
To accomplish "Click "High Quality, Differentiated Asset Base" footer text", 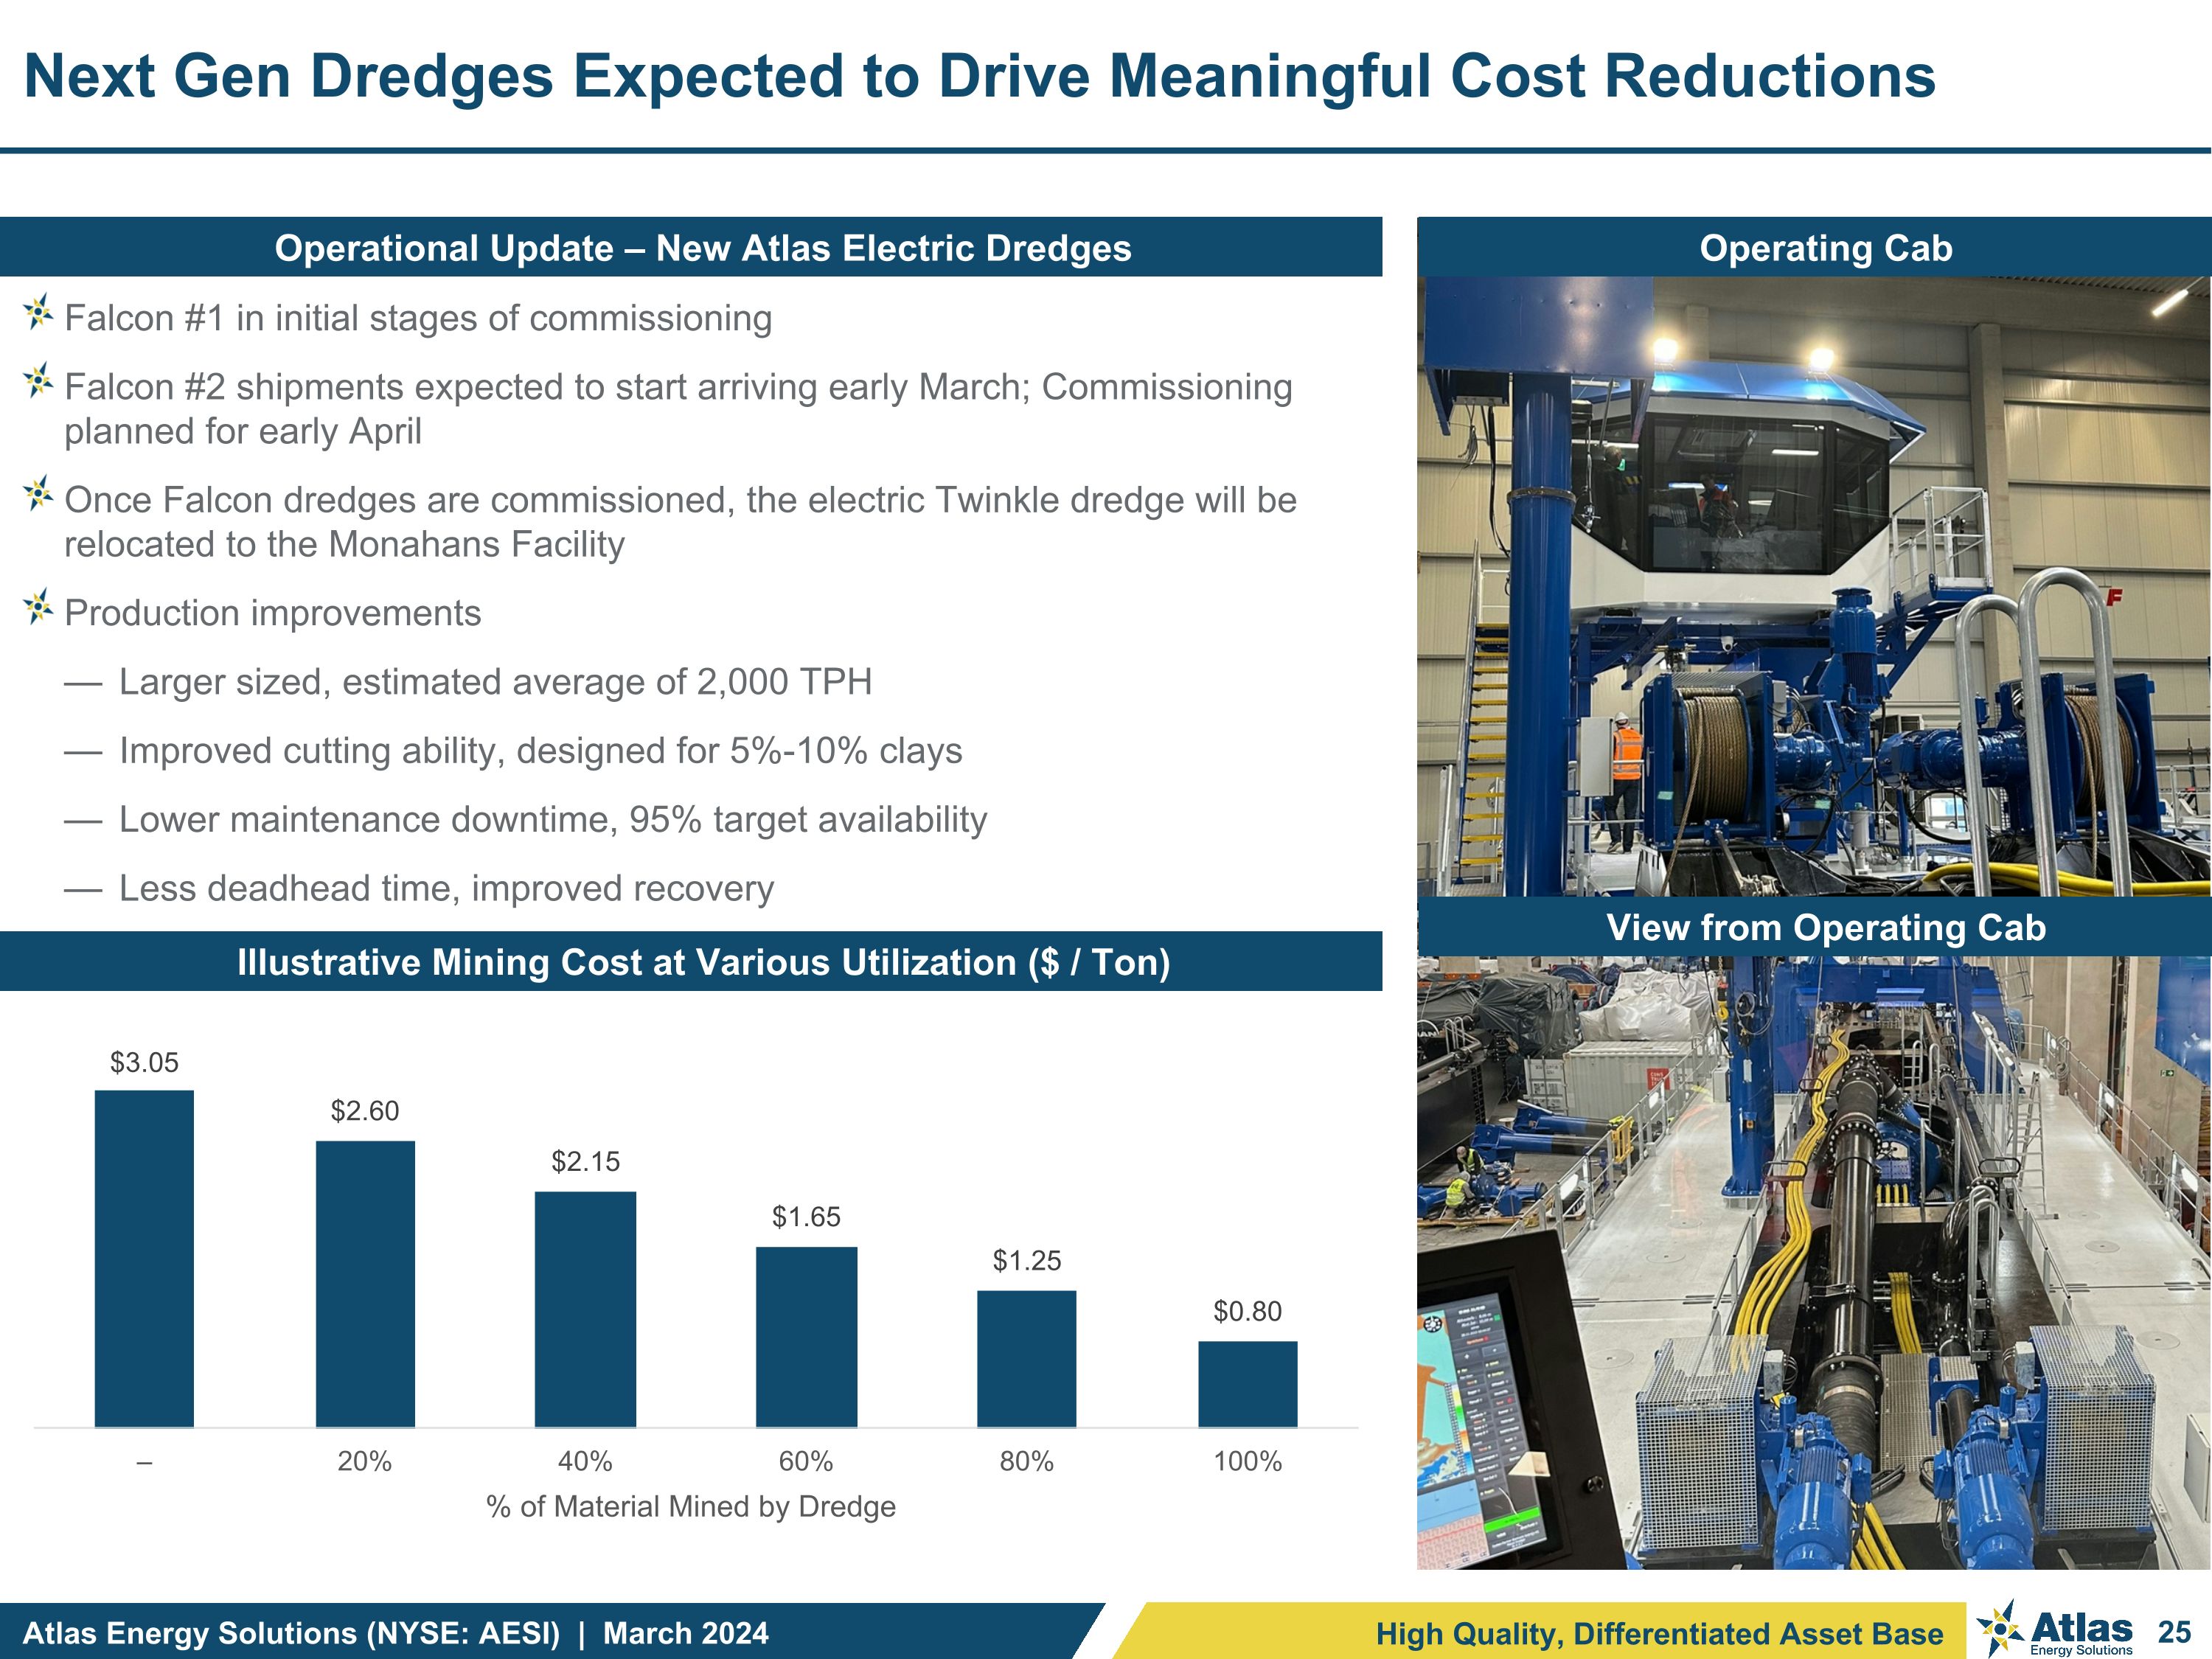I will coord(1660,1634).
